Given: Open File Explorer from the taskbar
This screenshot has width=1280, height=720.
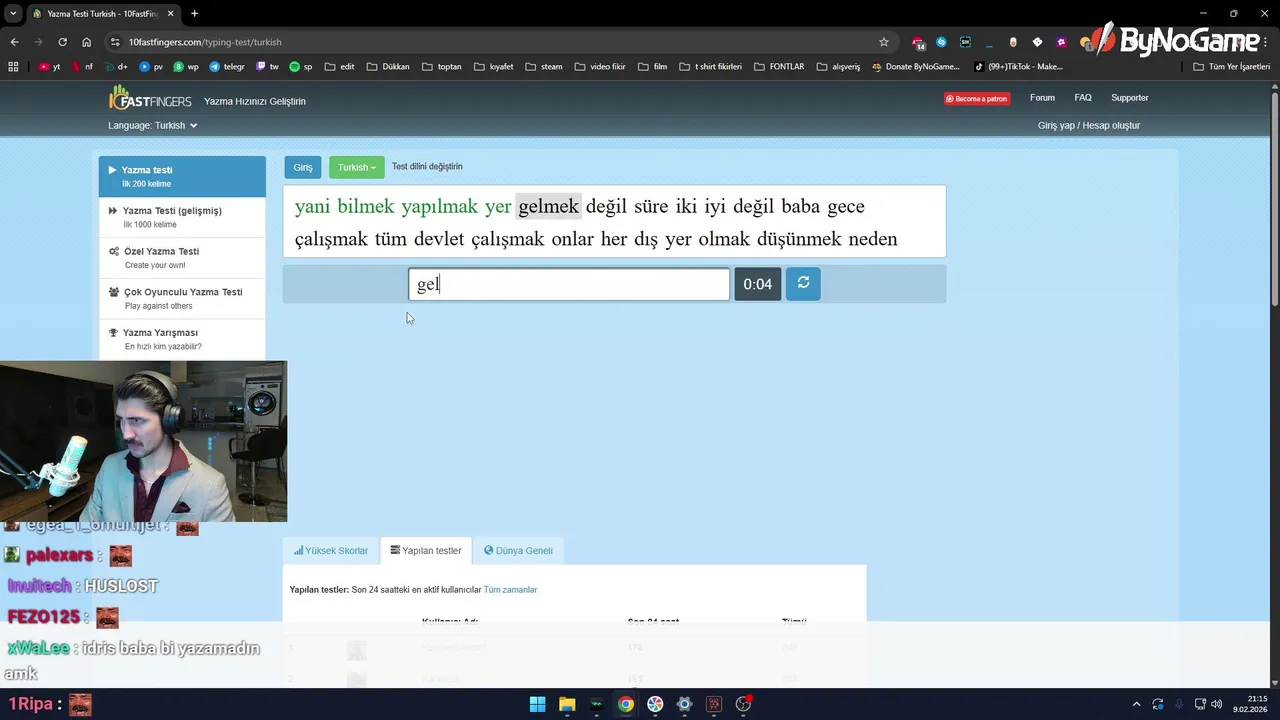Looking at the screenshot, I should click(567, 704).
